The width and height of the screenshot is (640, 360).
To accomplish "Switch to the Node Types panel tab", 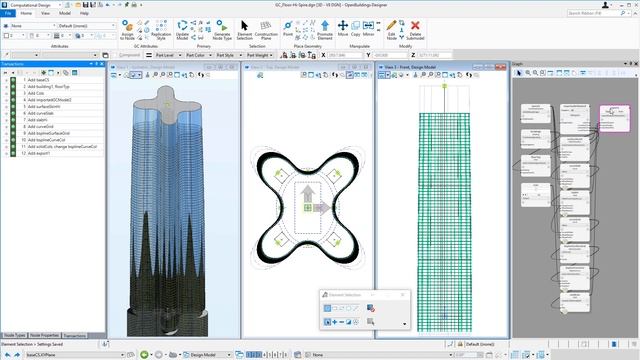I will click(x=15, y=335).
